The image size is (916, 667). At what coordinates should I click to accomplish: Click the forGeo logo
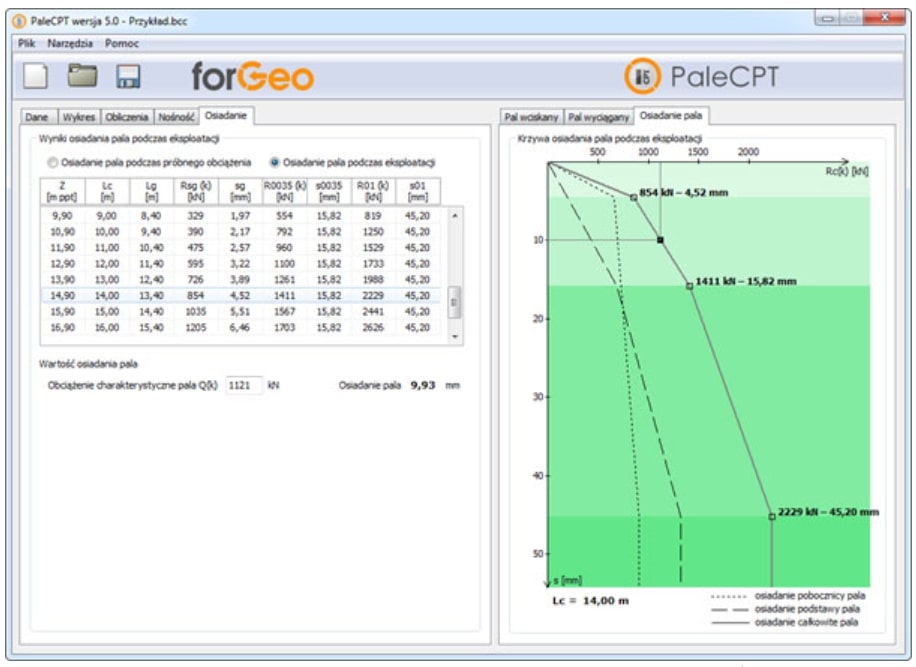click(252, 77)
